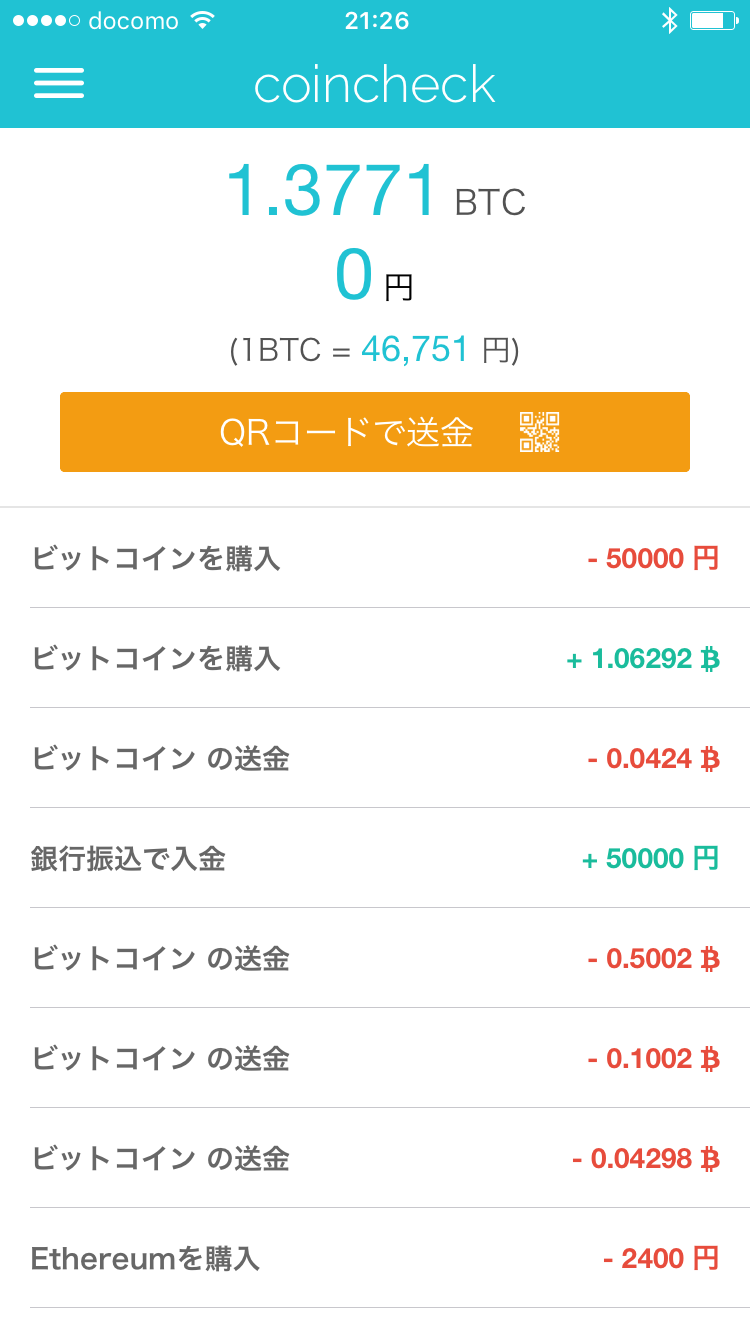Image resolution: width=750 pixels, height=1334 pixels.
Task: View the -0.0424 BTC transfer entry
Action: [375, 758]
